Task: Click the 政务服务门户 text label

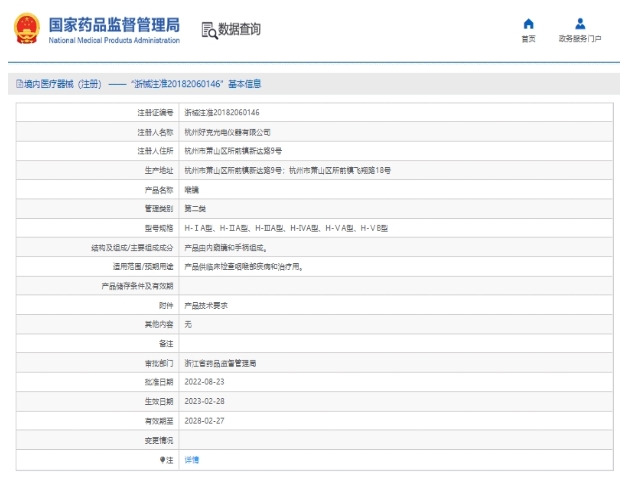Action: tap(580, 39)
